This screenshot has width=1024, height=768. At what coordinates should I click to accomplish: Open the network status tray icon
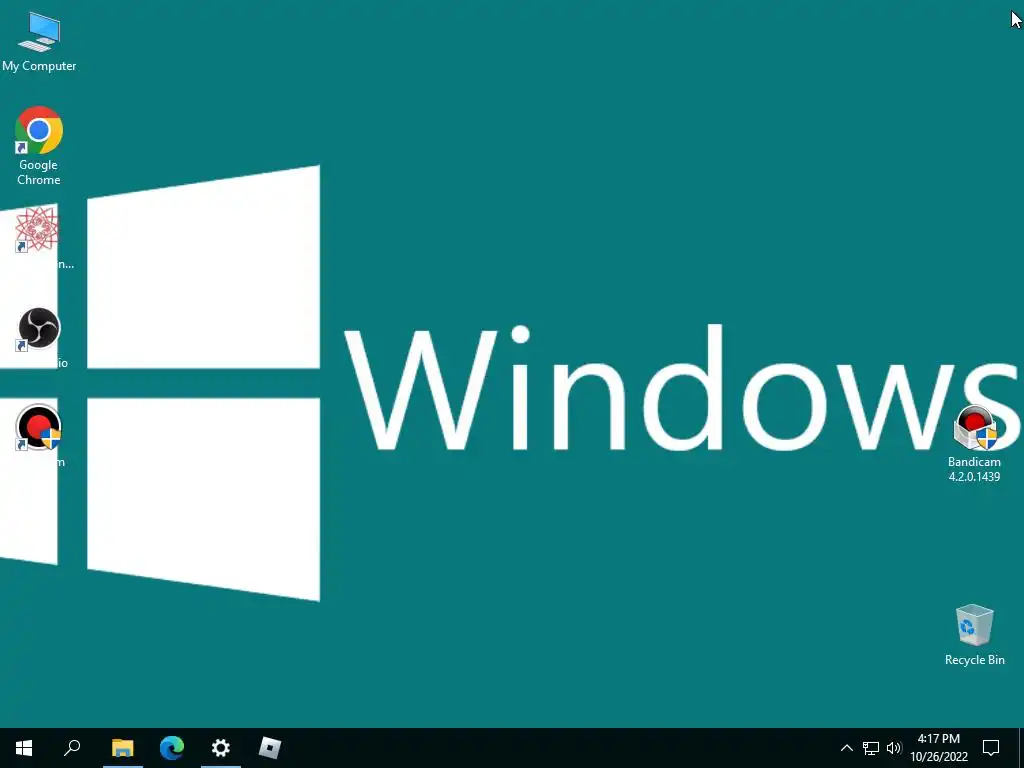pos(871,748)
